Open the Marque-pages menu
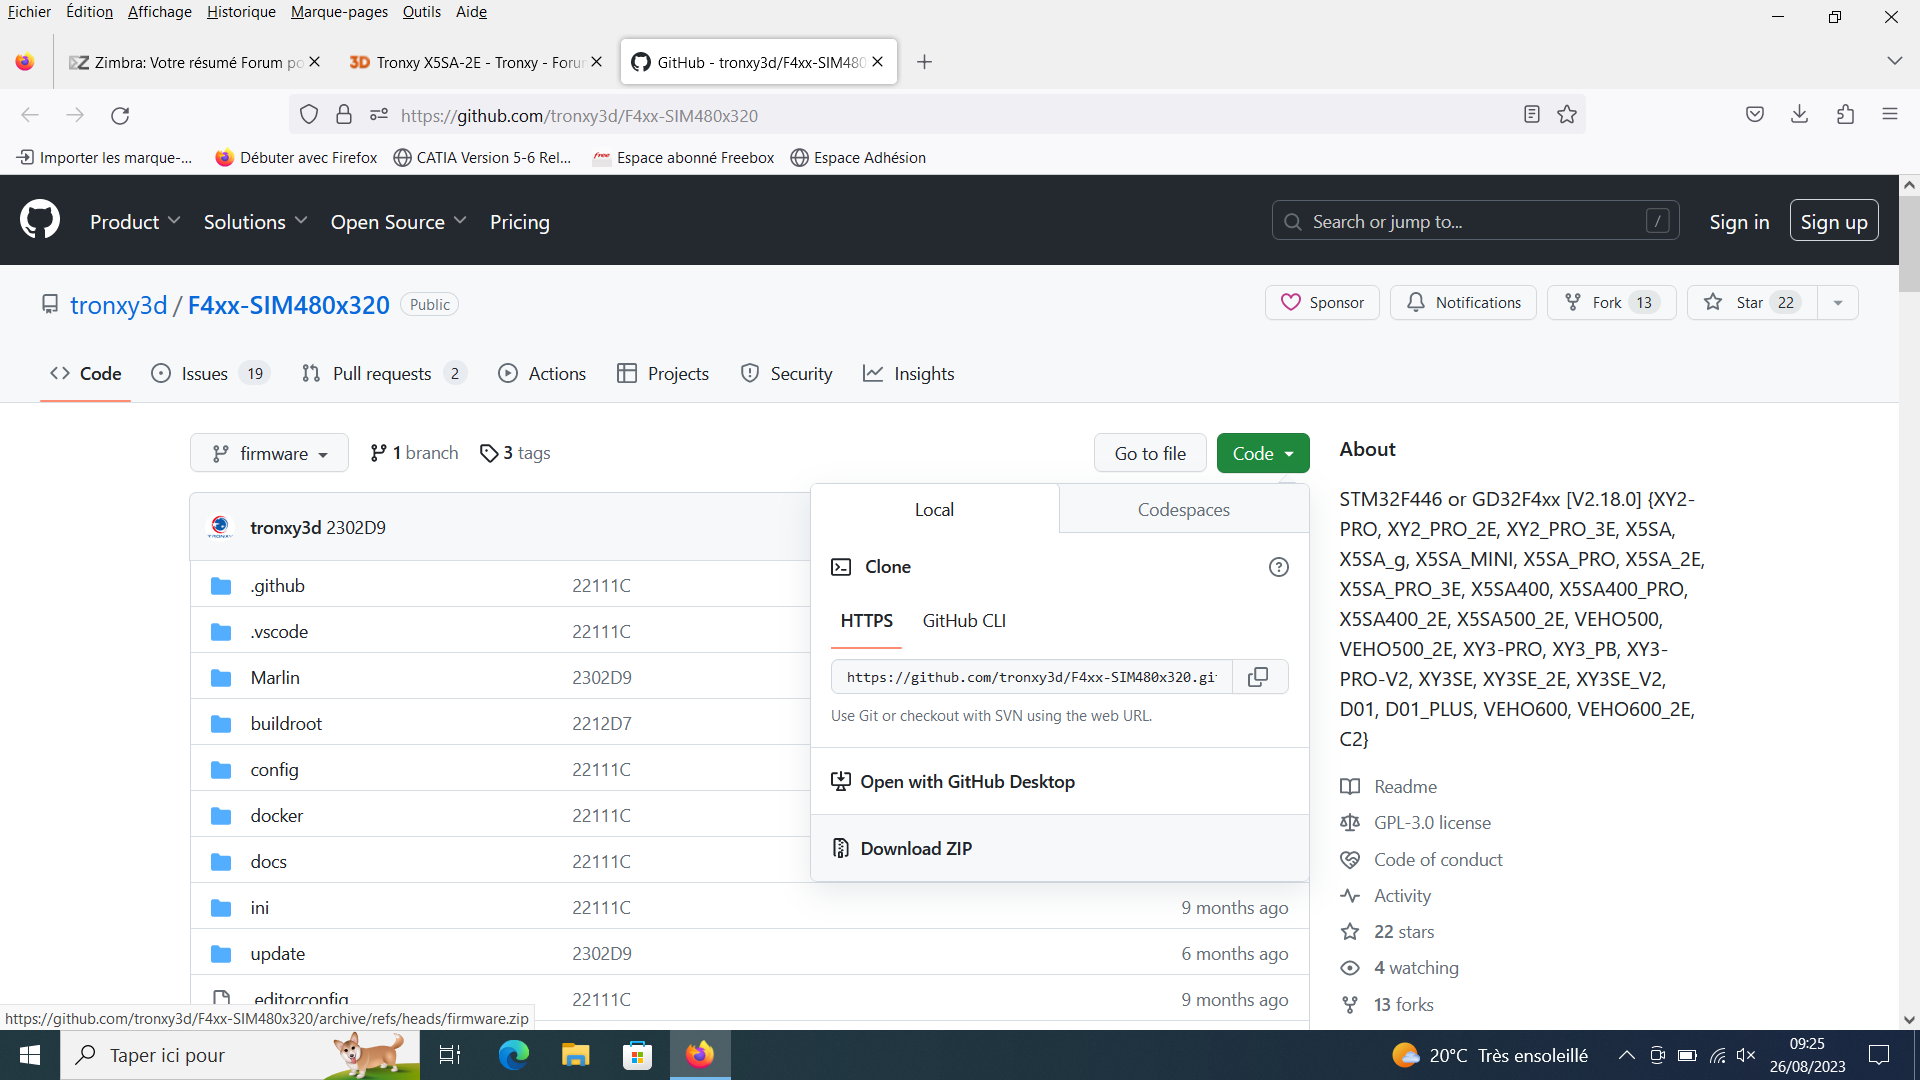This screenshot has height=1080, width=1920. tap(339, 12)
